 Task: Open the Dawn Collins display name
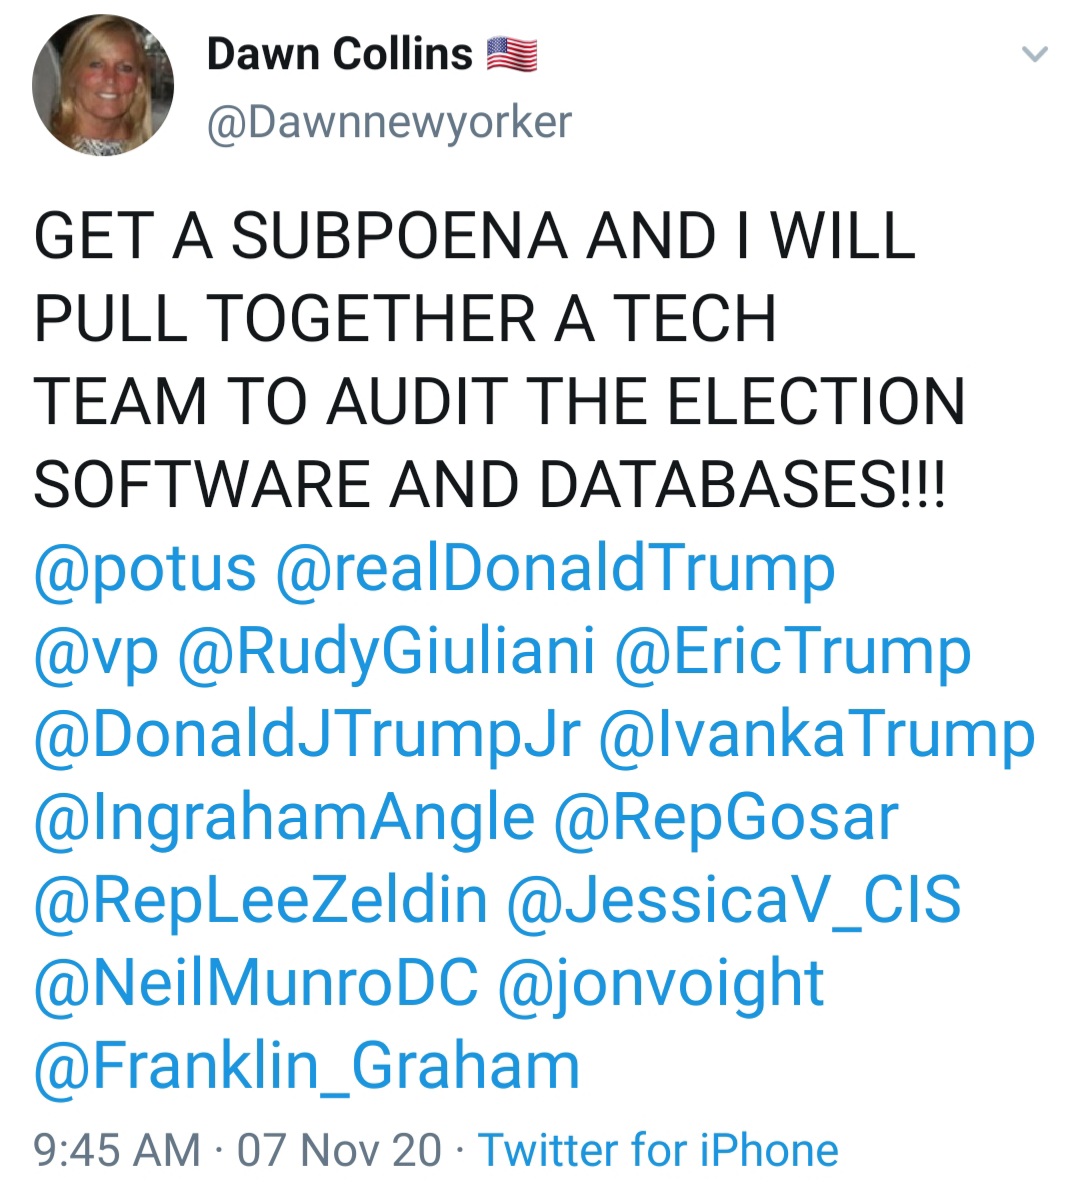click(x=339, y=54)
